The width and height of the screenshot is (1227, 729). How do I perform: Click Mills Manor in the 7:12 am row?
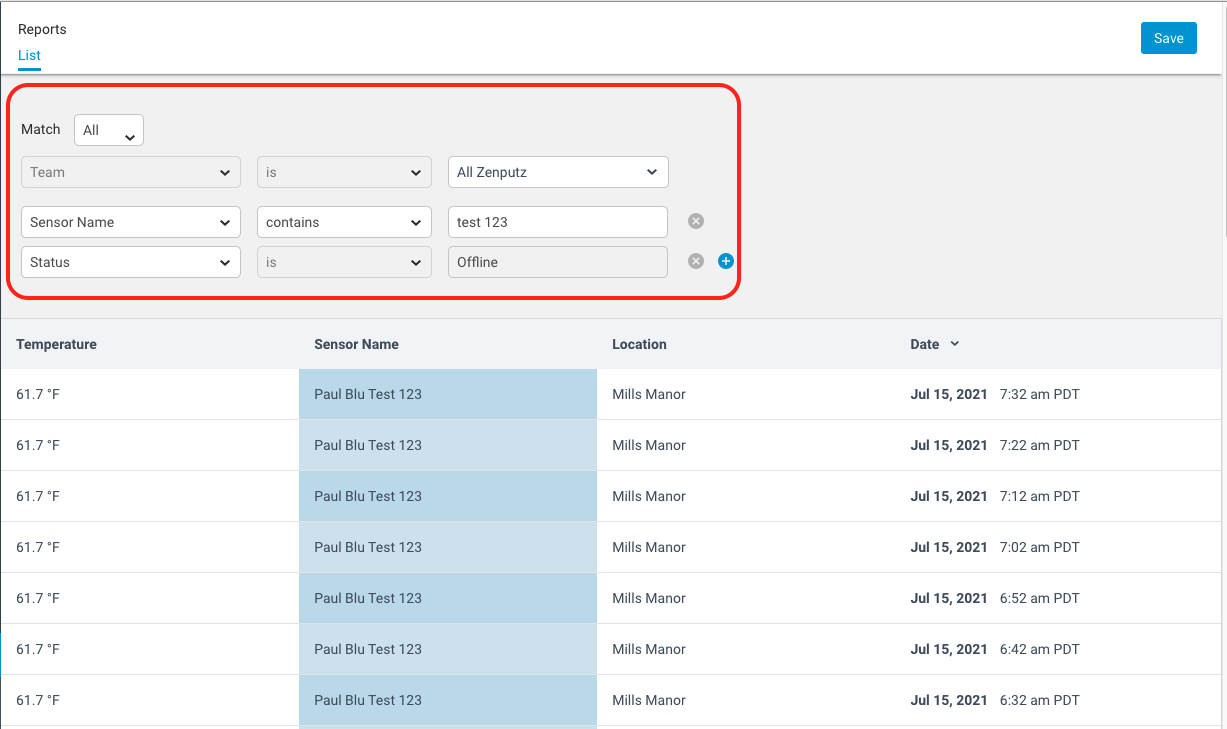tap(649, 496)
